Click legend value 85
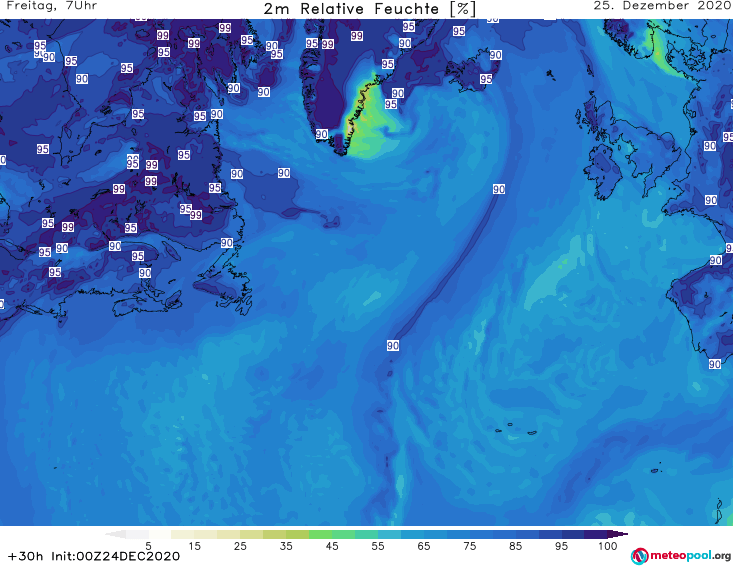 [x=516, y=546]
